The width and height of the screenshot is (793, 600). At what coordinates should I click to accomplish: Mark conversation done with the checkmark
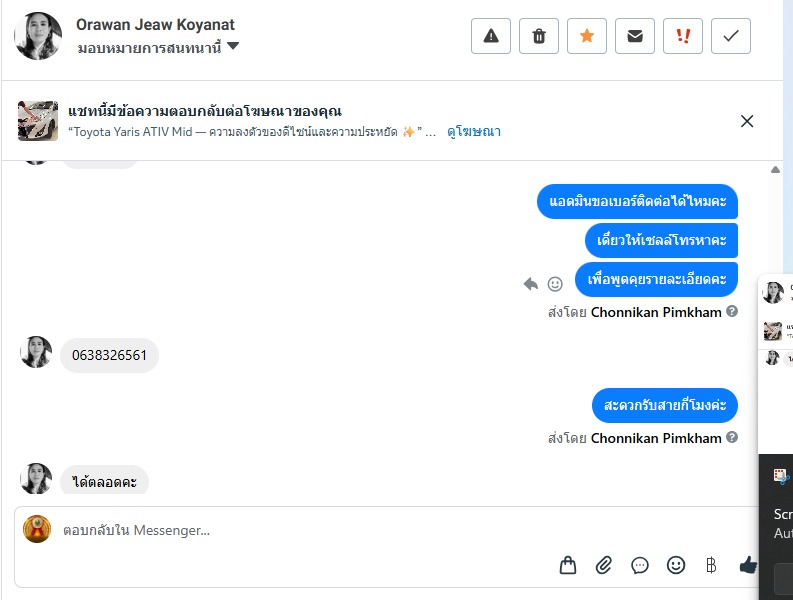coord(731,36)
